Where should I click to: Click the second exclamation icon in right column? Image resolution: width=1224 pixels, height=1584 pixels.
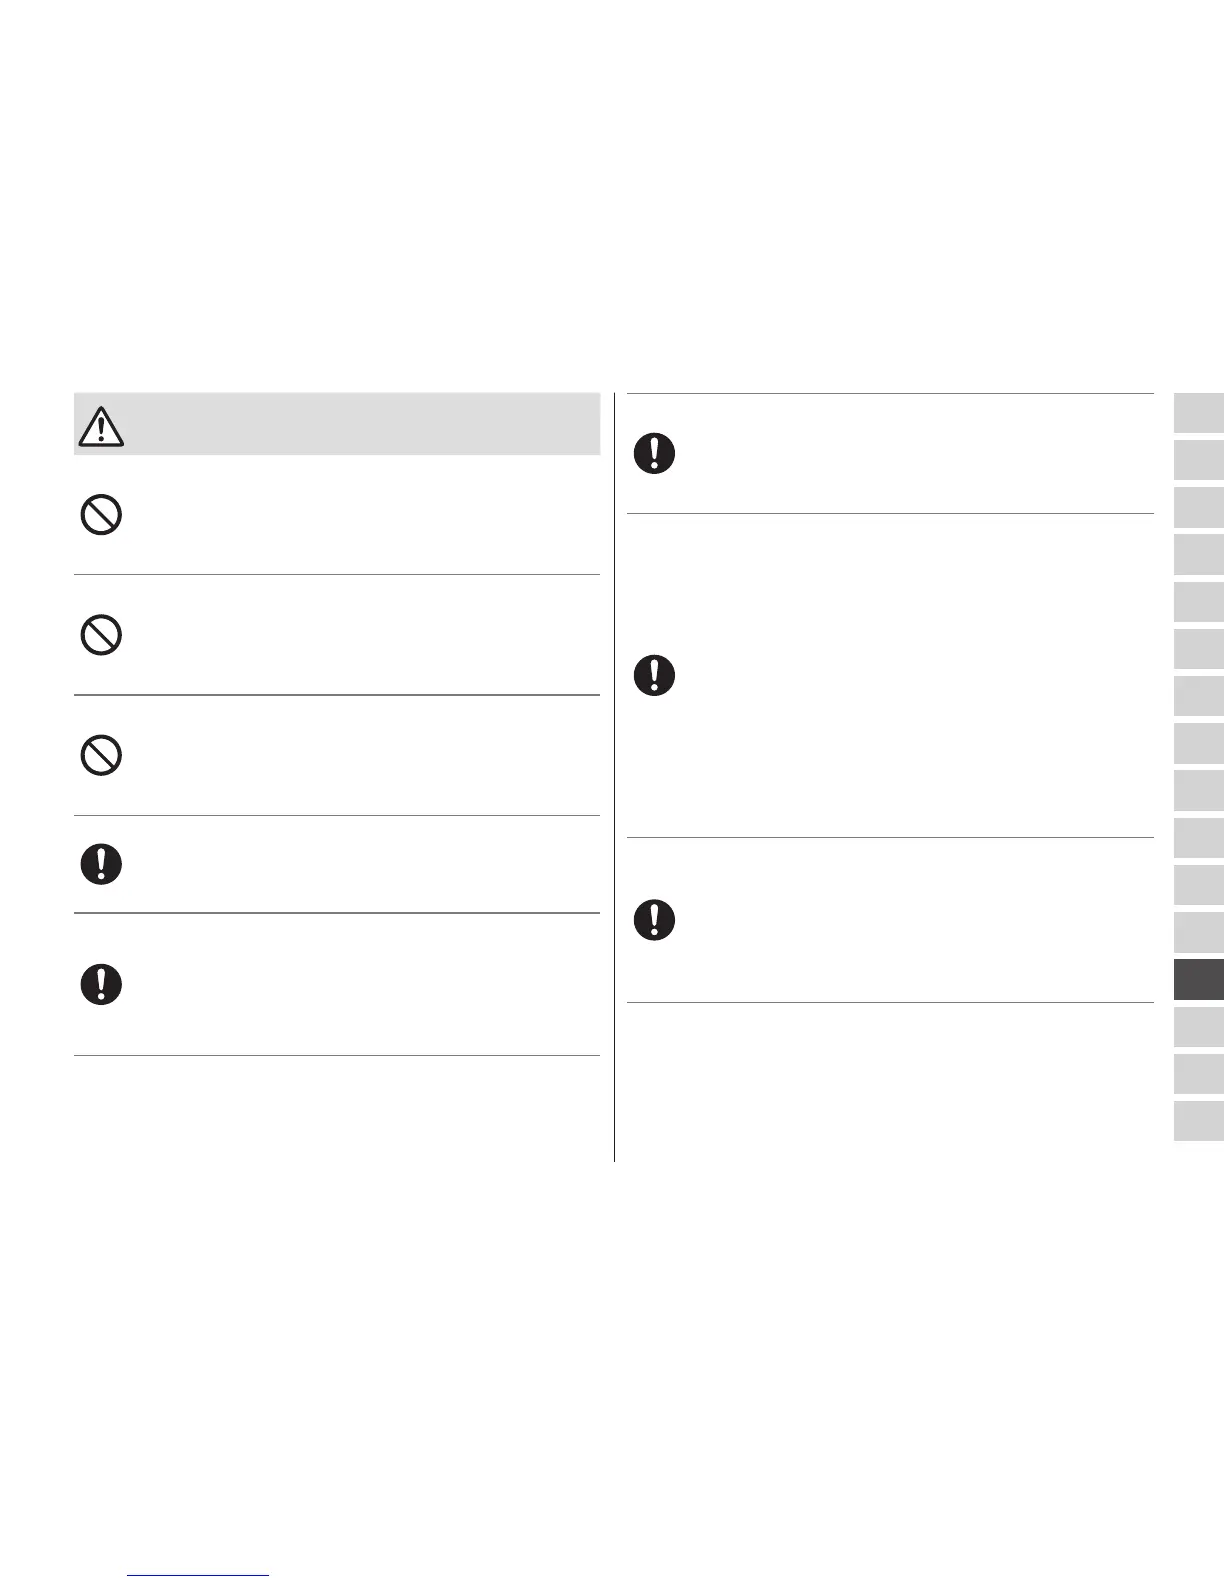[x=655, y=675]
